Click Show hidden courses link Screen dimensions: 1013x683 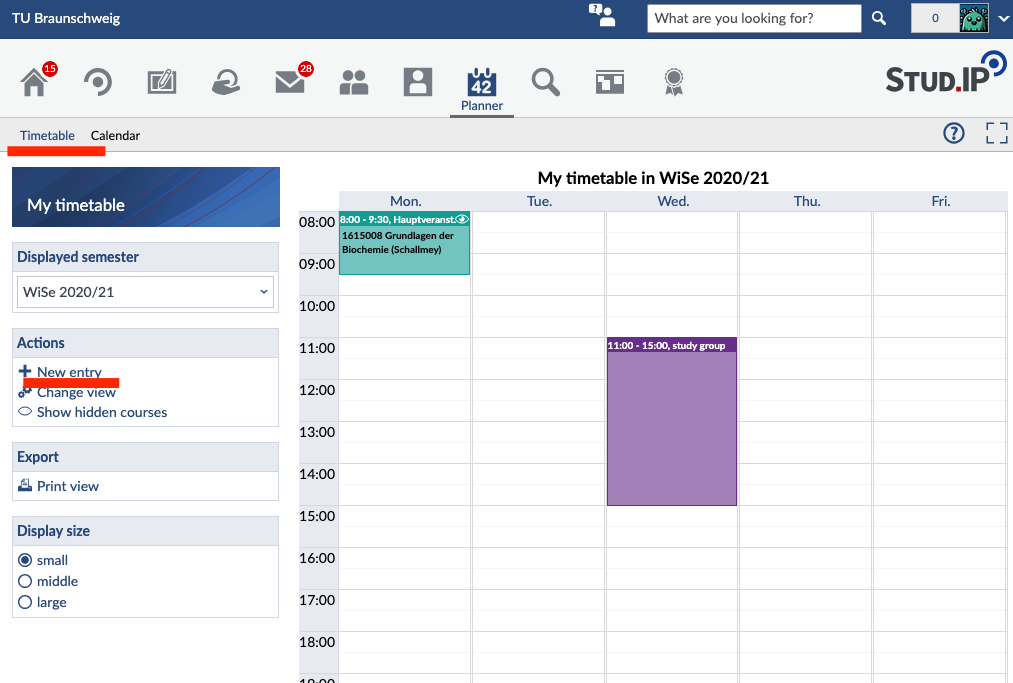(102, 412)
